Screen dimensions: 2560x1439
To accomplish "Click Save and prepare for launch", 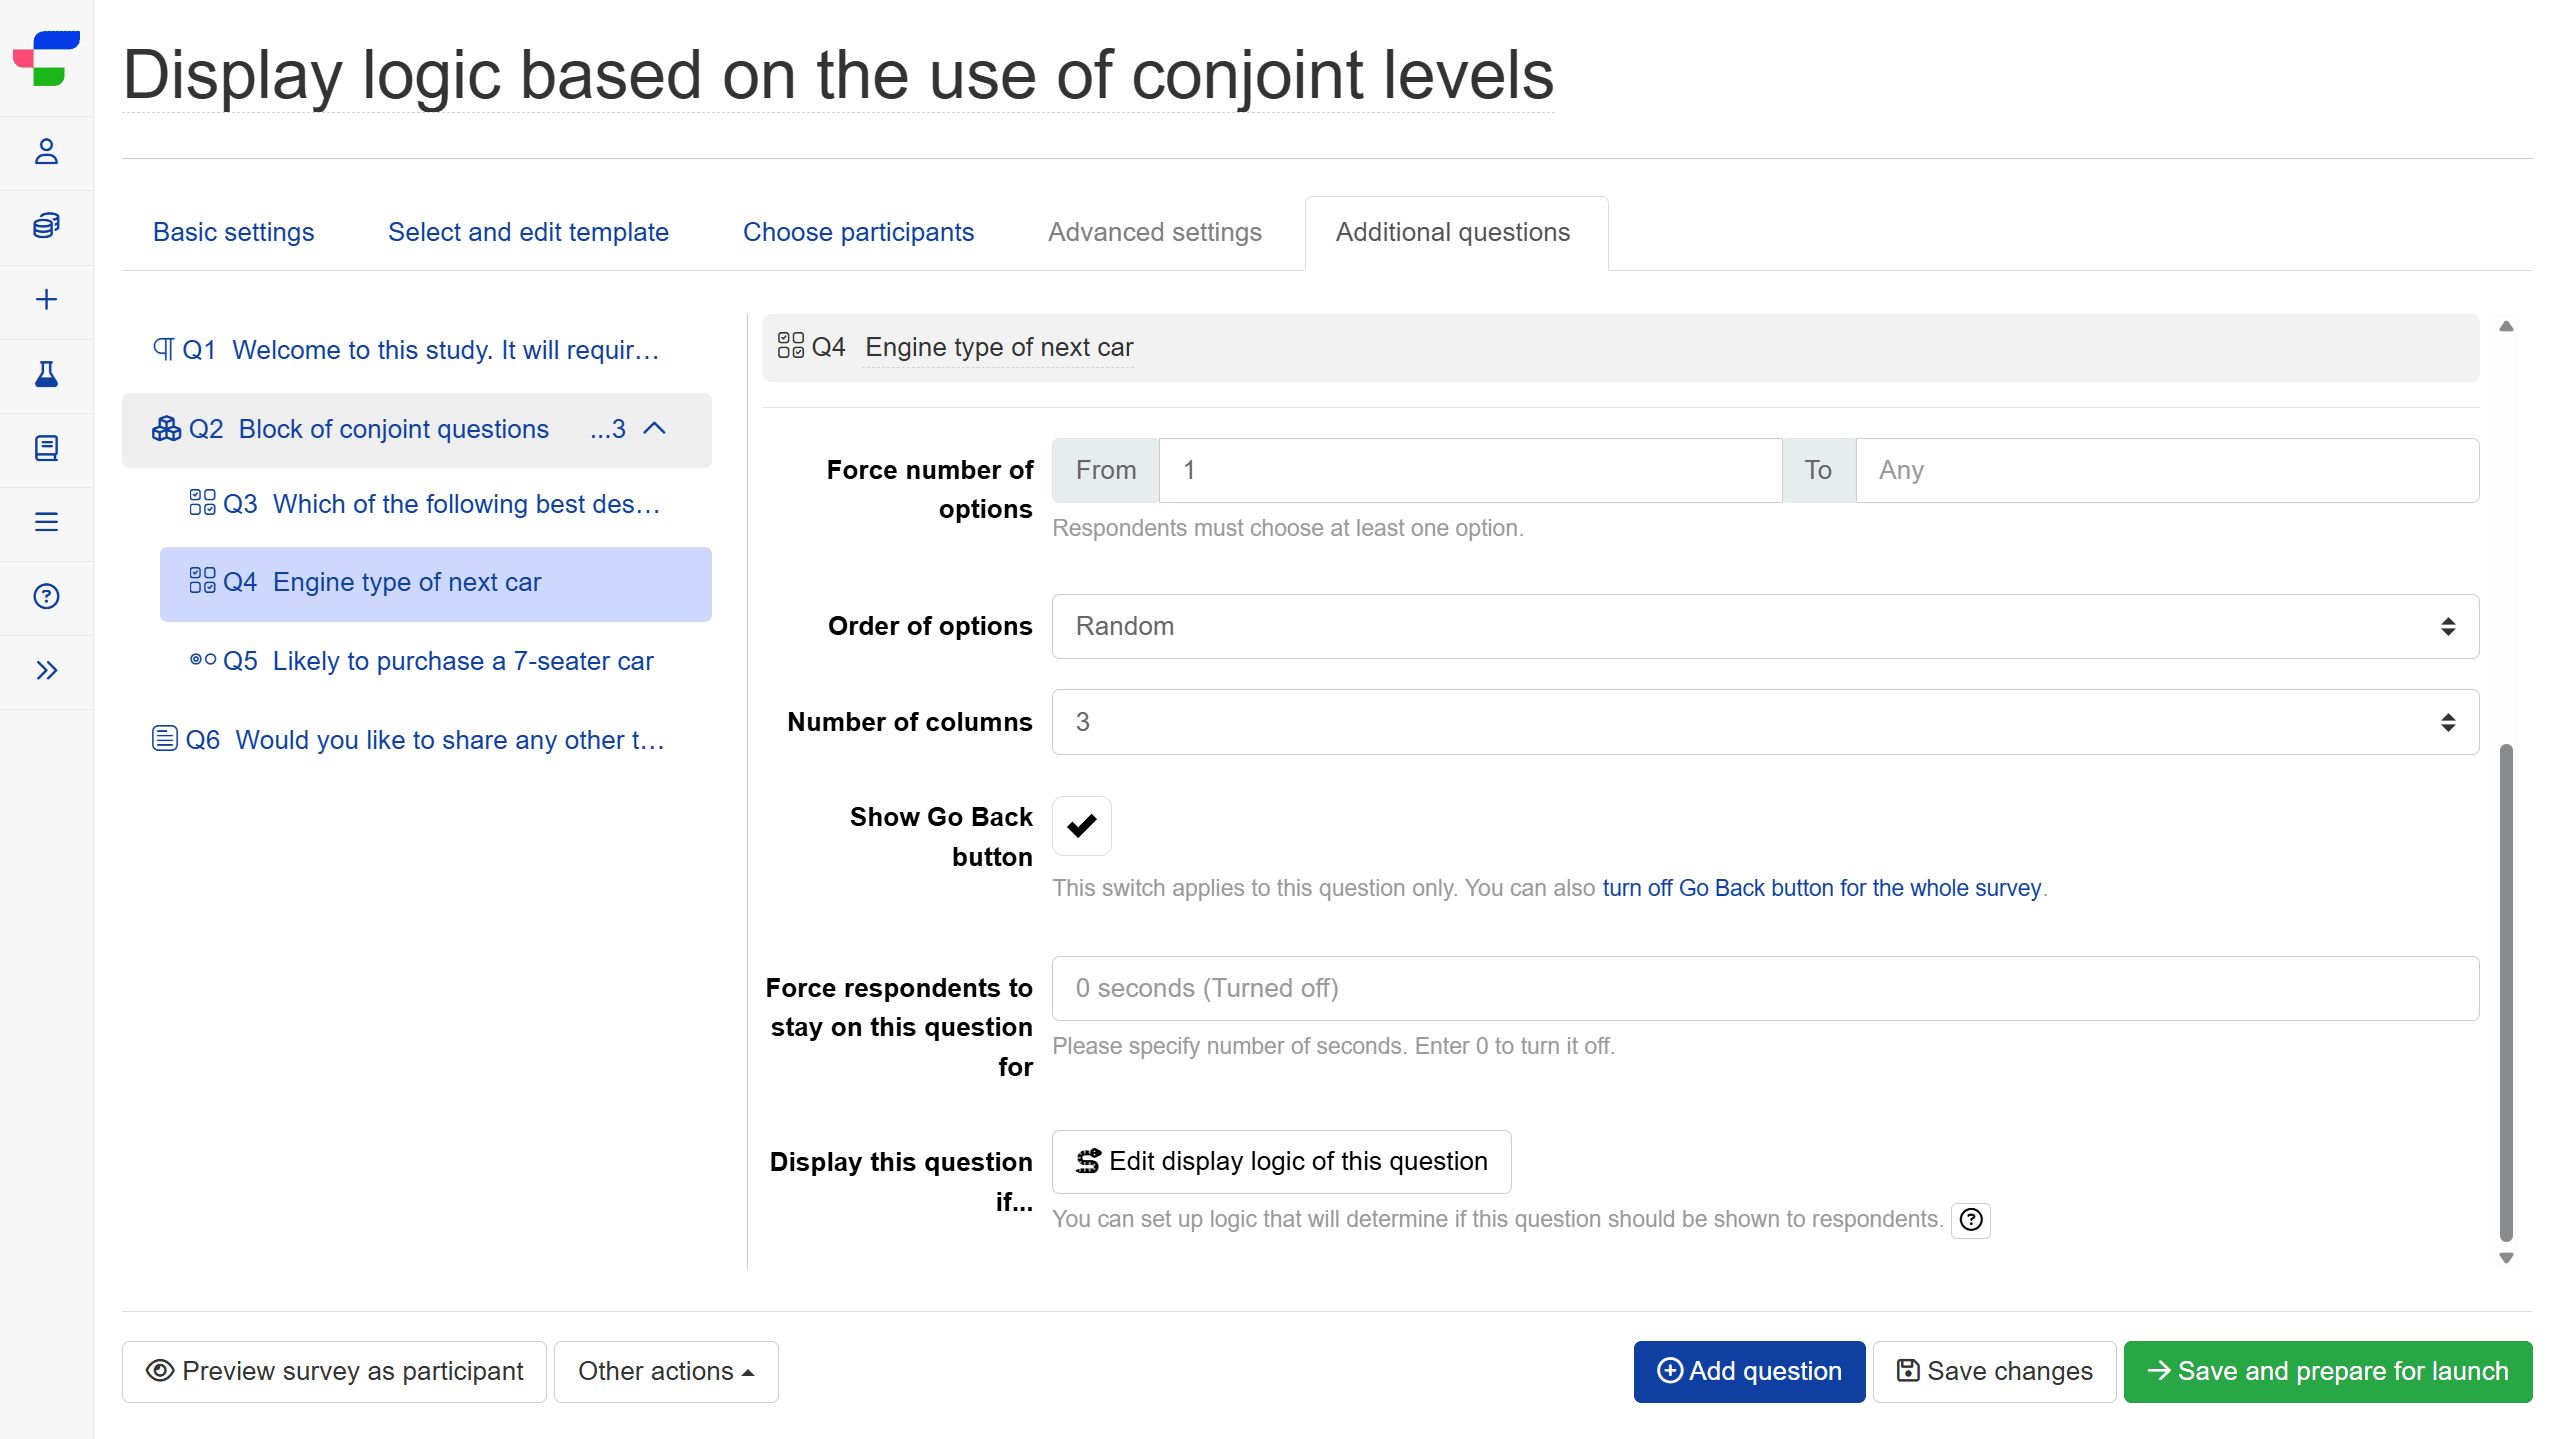I will pos(2328,1371).
